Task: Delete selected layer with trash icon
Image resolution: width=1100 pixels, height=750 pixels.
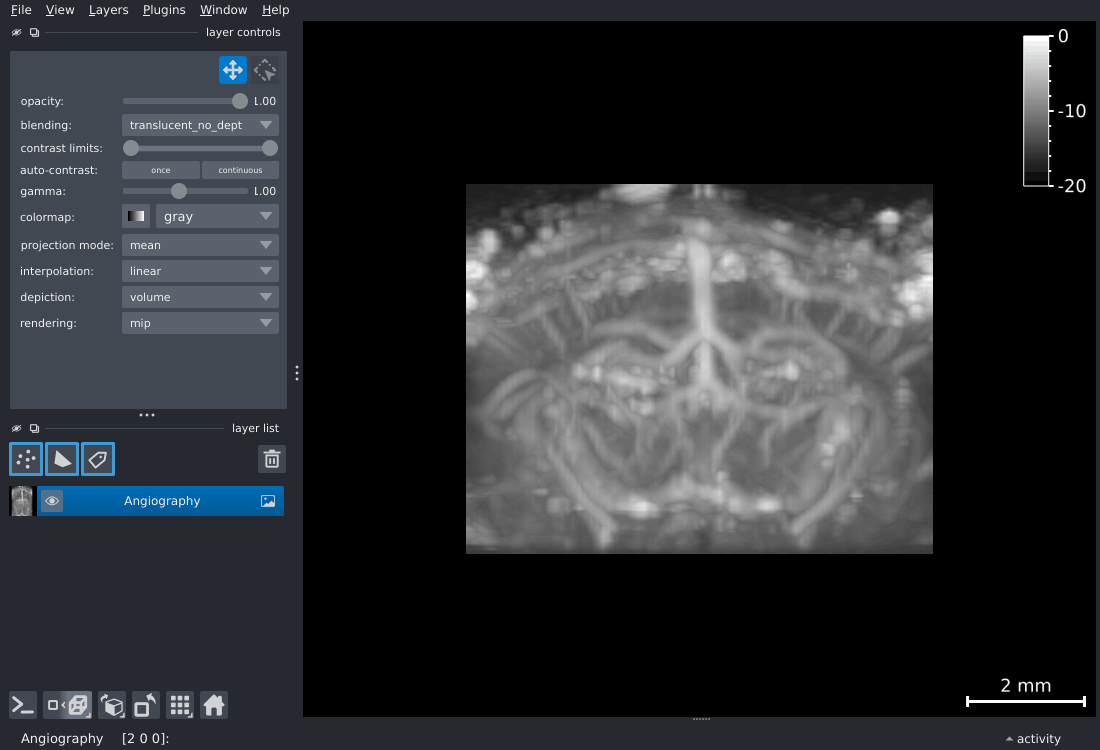Action: coord(271,460)
